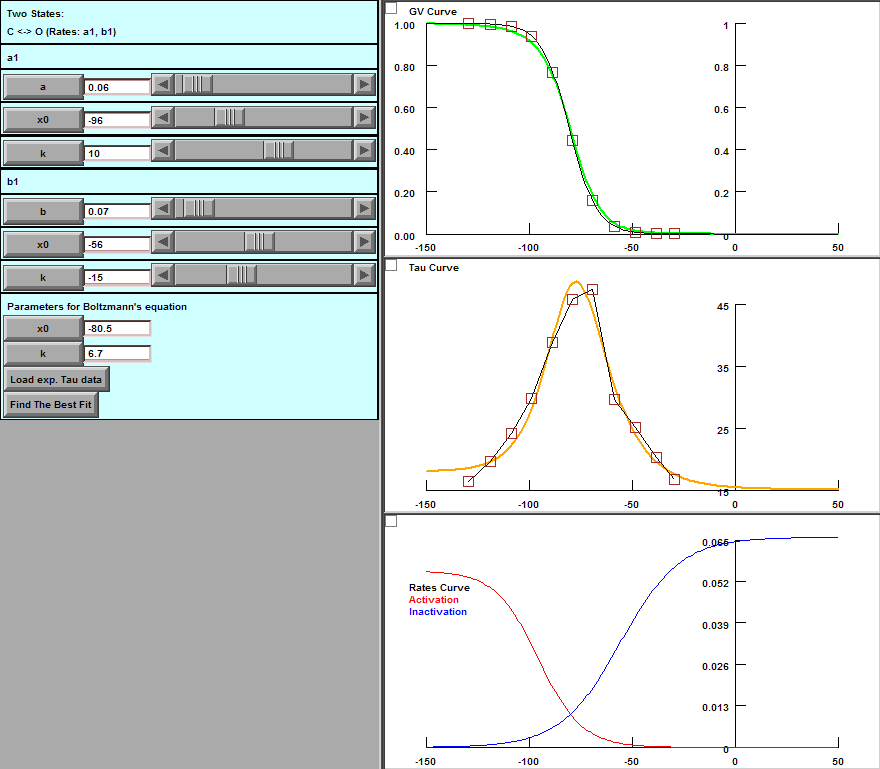Click Find The Best Fit button

(51, 405)
